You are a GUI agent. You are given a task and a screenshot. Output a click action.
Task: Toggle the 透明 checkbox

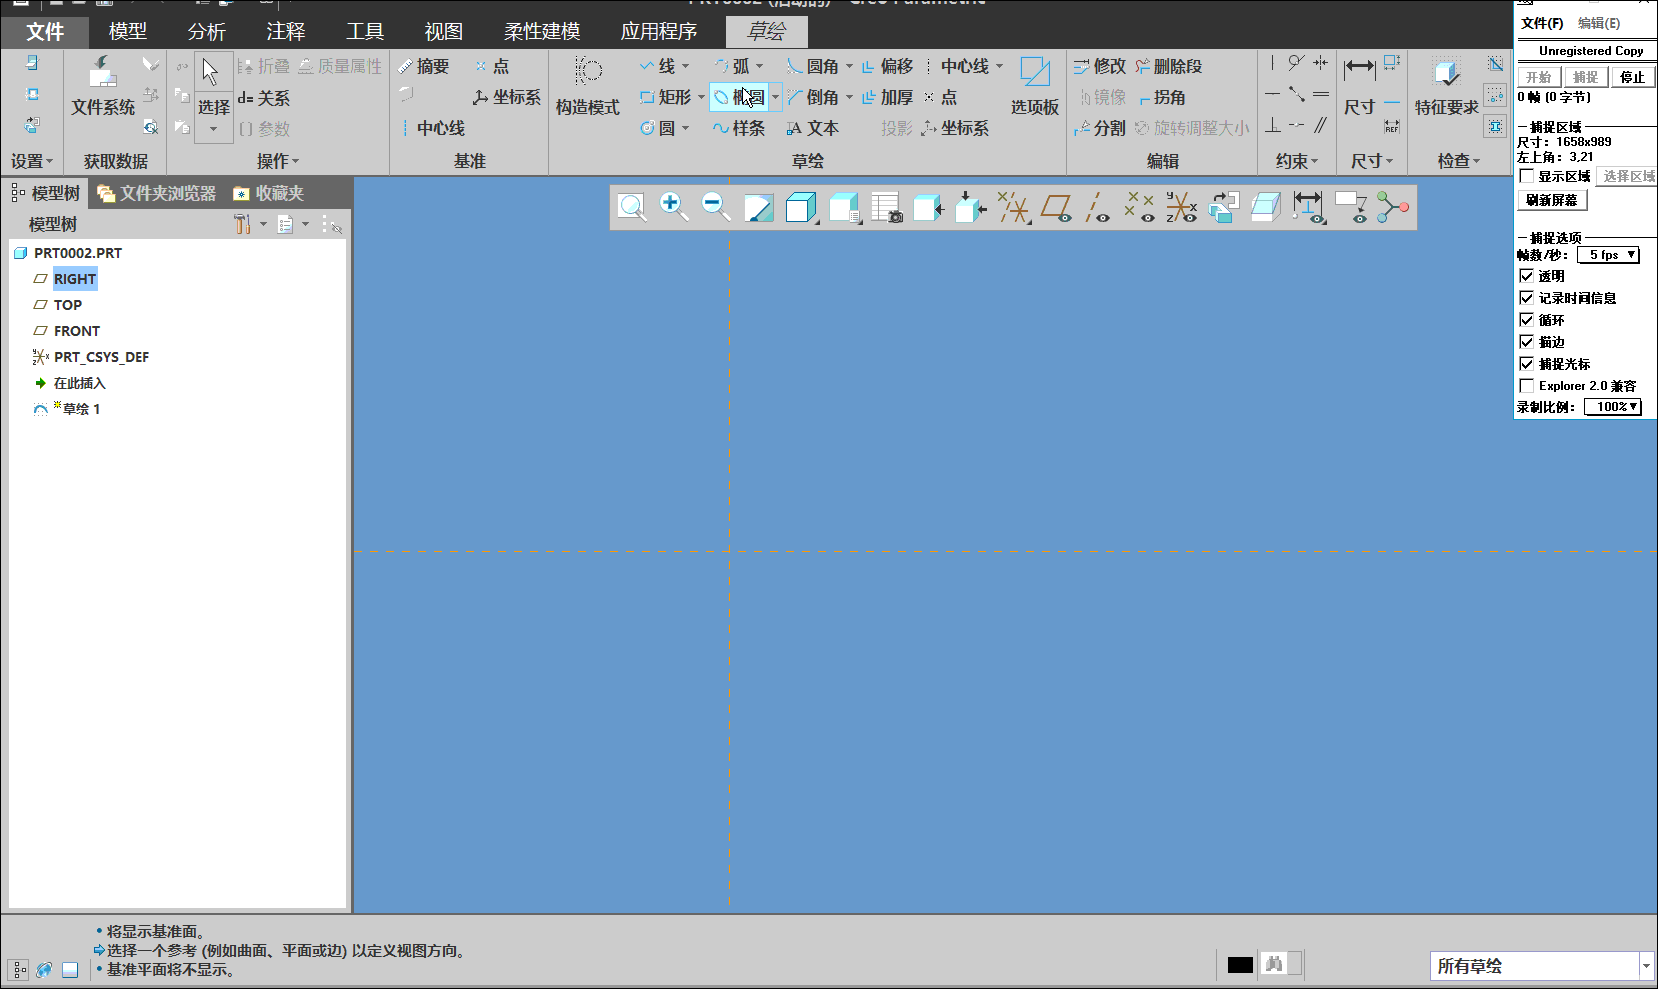pyautogui.click(x=1526, y=276)
